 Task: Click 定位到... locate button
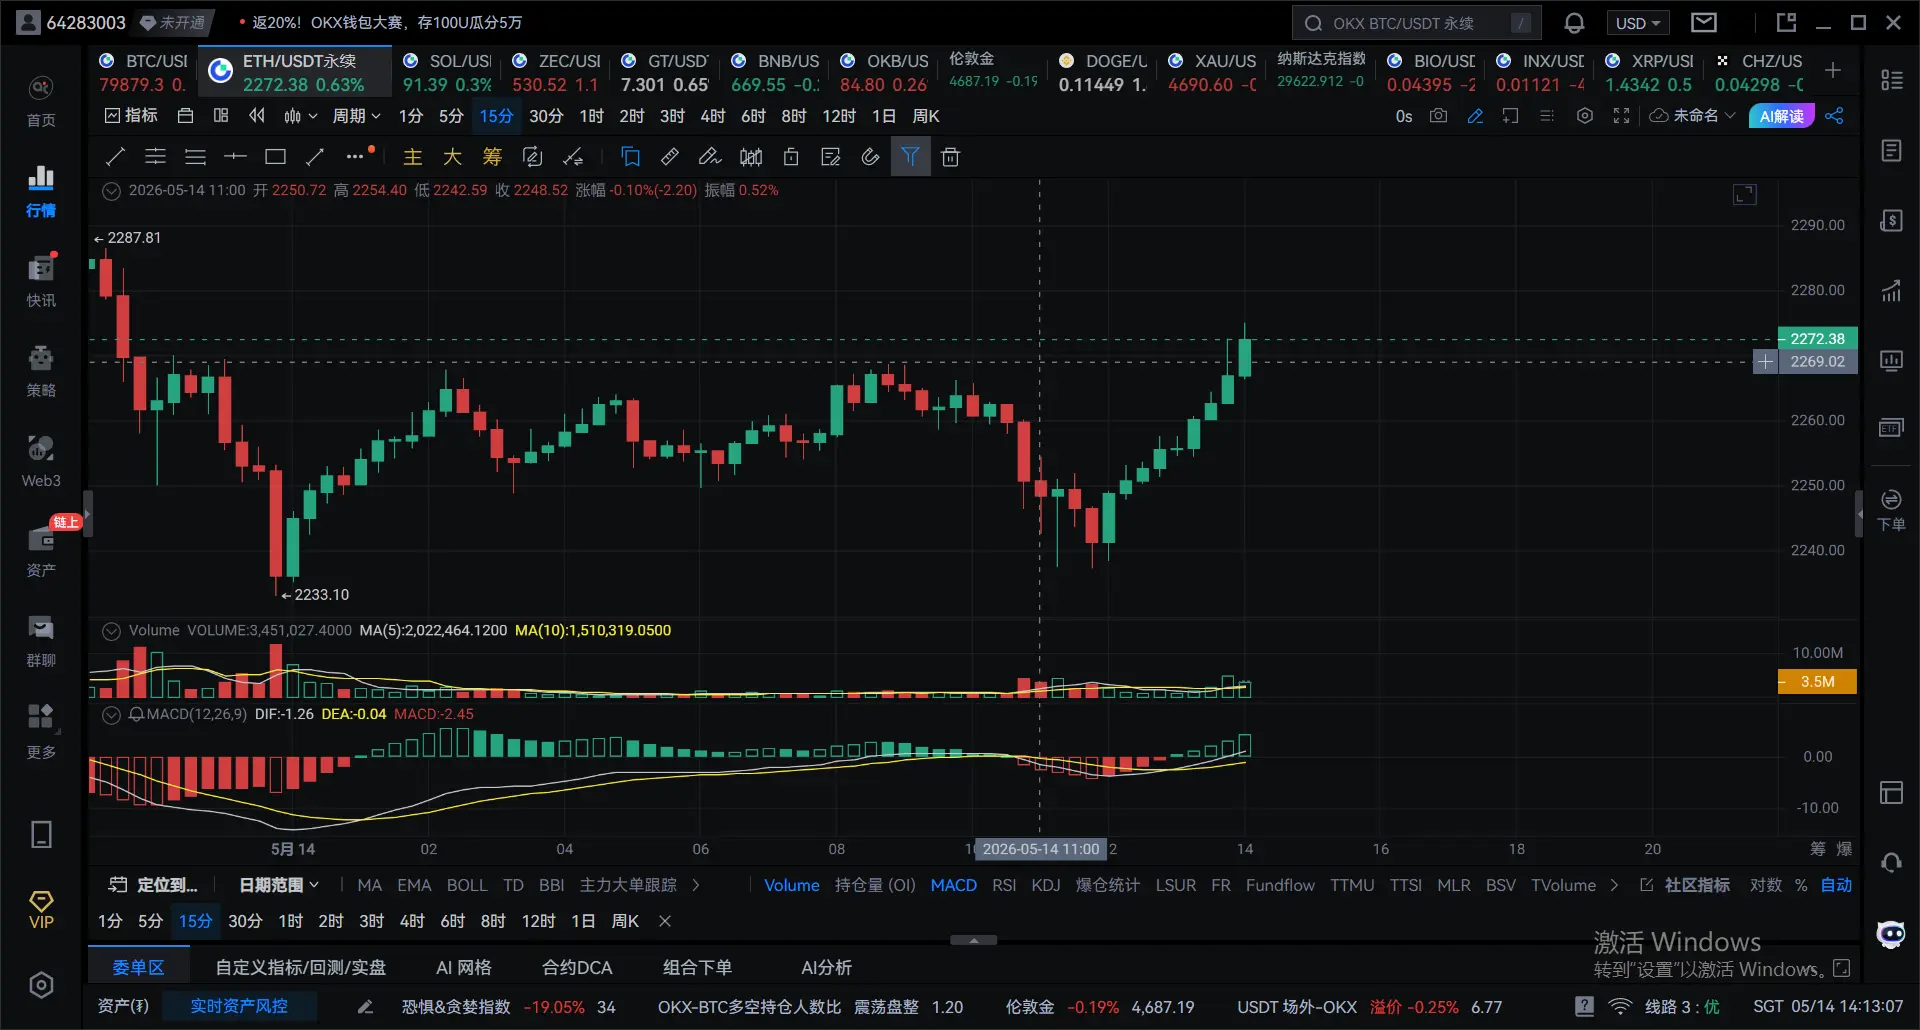point(153,885)
